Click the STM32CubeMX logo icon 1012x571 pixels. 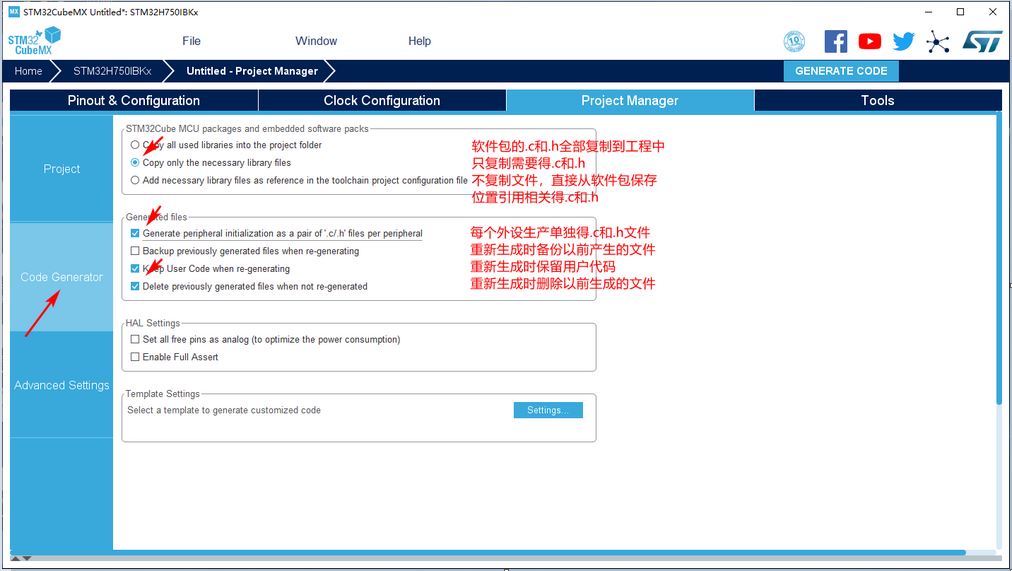tap(35, 41)
